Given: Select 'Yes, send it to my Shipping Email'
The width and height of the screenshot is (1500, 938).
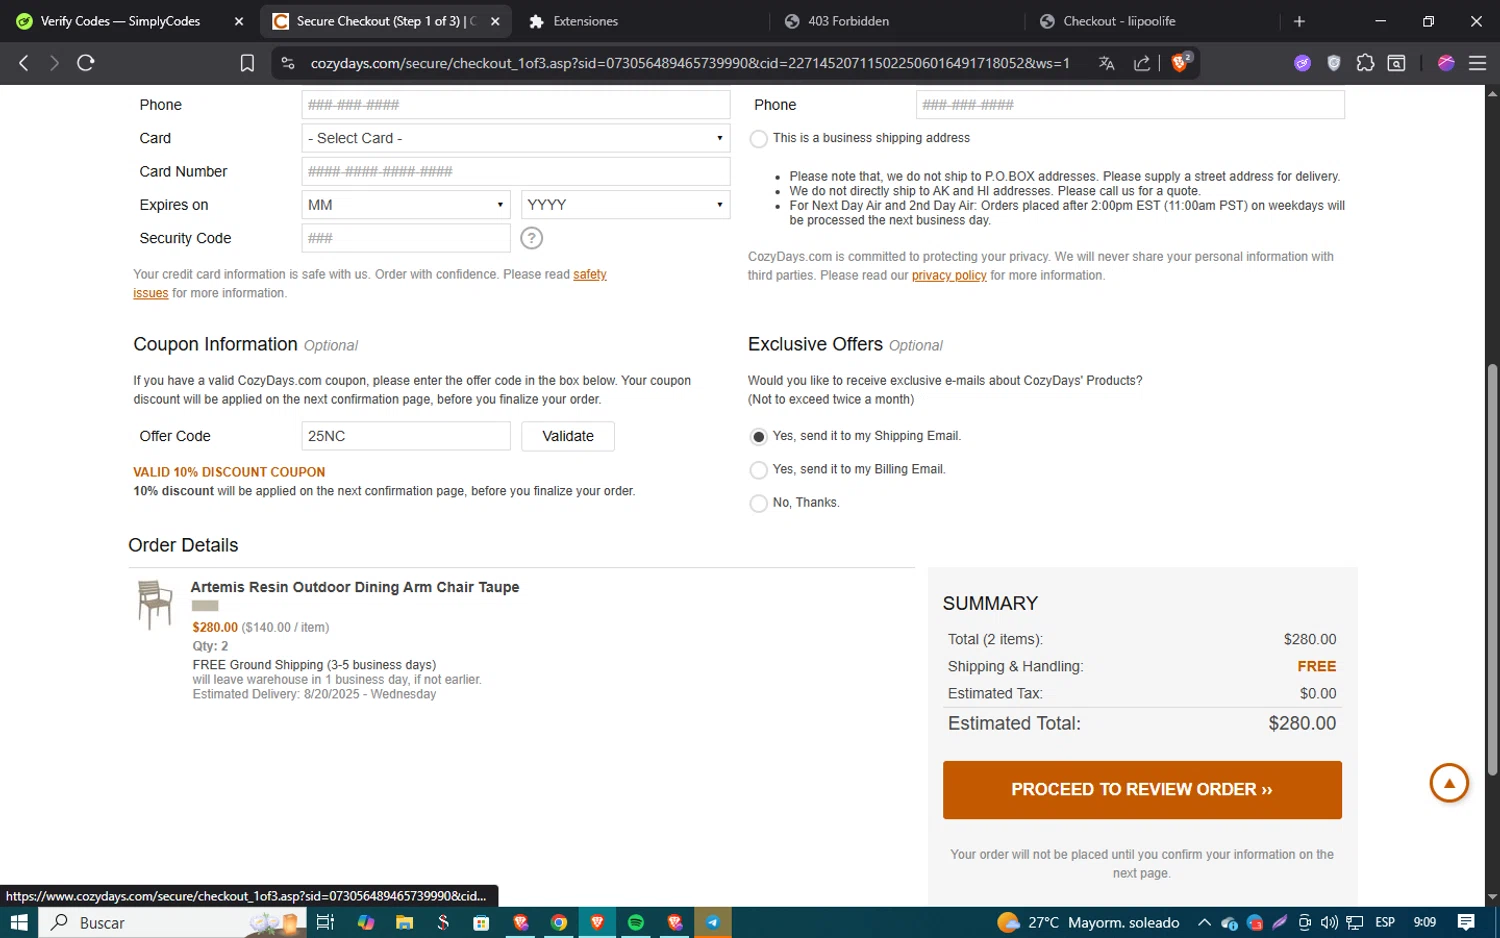Looking at the screenshot, I should click(759, 437).
